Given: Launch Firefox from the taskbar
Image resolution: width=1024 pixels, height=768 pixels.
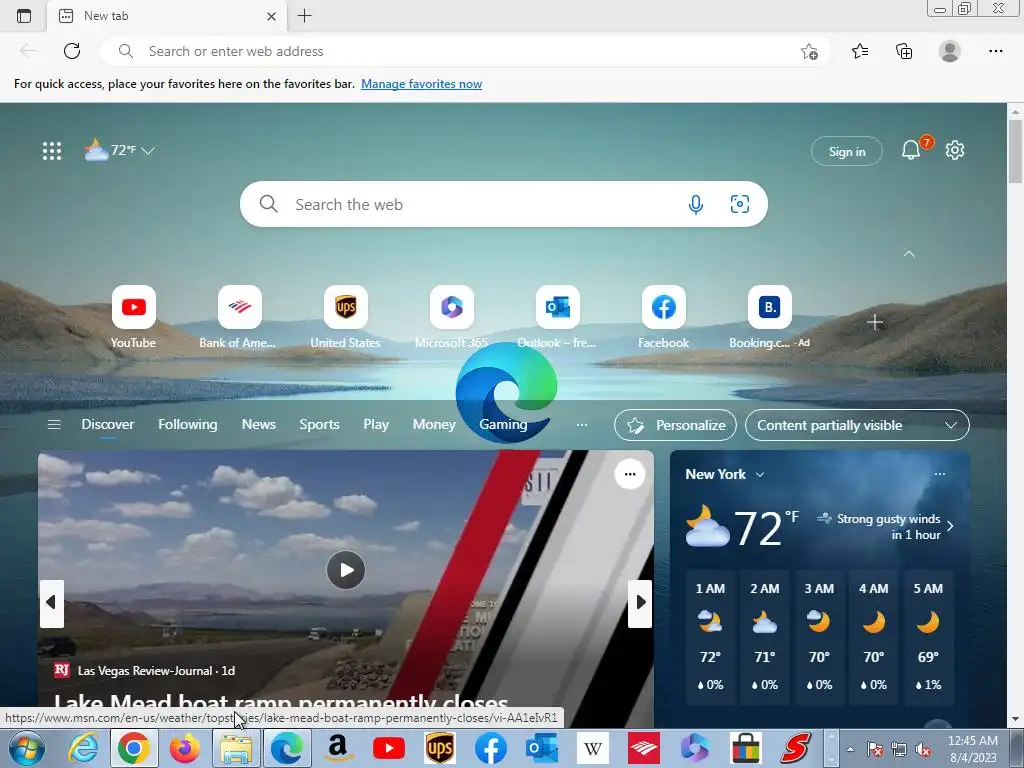Looking at the screenshot, I should (185, 748).
